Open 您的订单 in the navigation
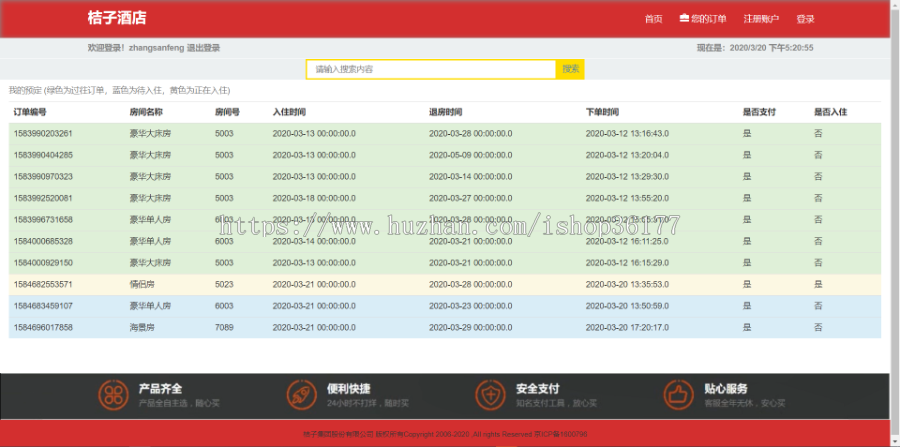Screen dimensions: 900x447 click(x=708, y=19)
